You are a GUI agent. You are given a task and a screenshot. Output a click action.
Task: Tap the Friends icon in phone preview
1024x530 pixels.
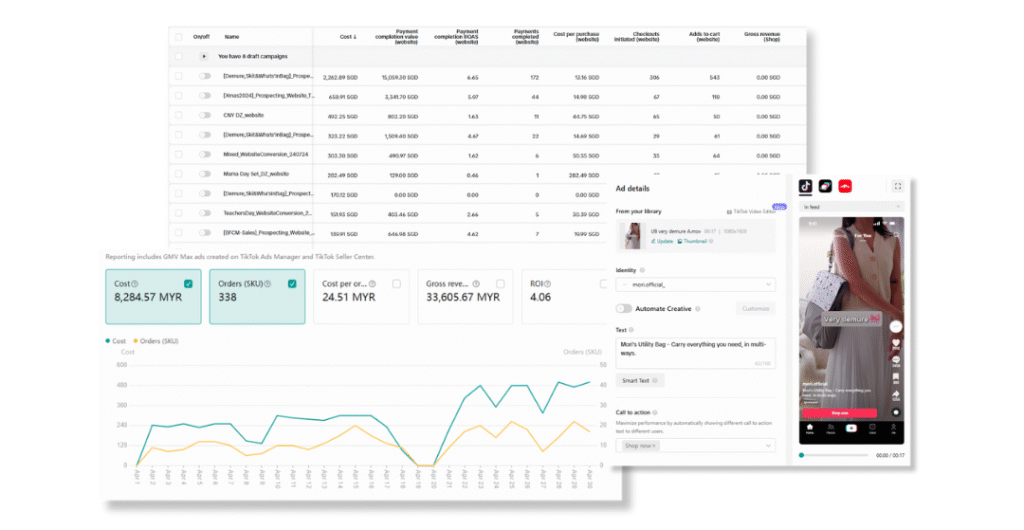[831, 428]
